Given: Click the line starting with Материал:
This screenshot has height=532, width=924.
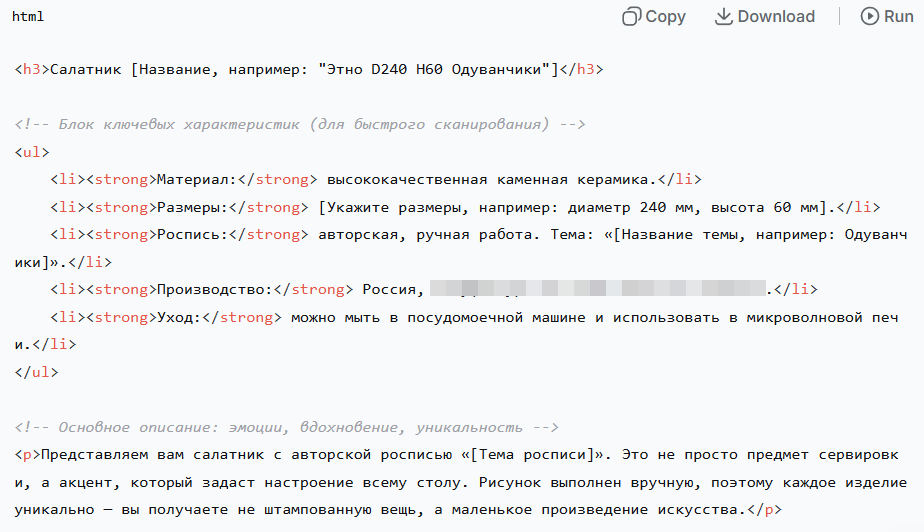Looking at the screenshot, I should (376, 180).
